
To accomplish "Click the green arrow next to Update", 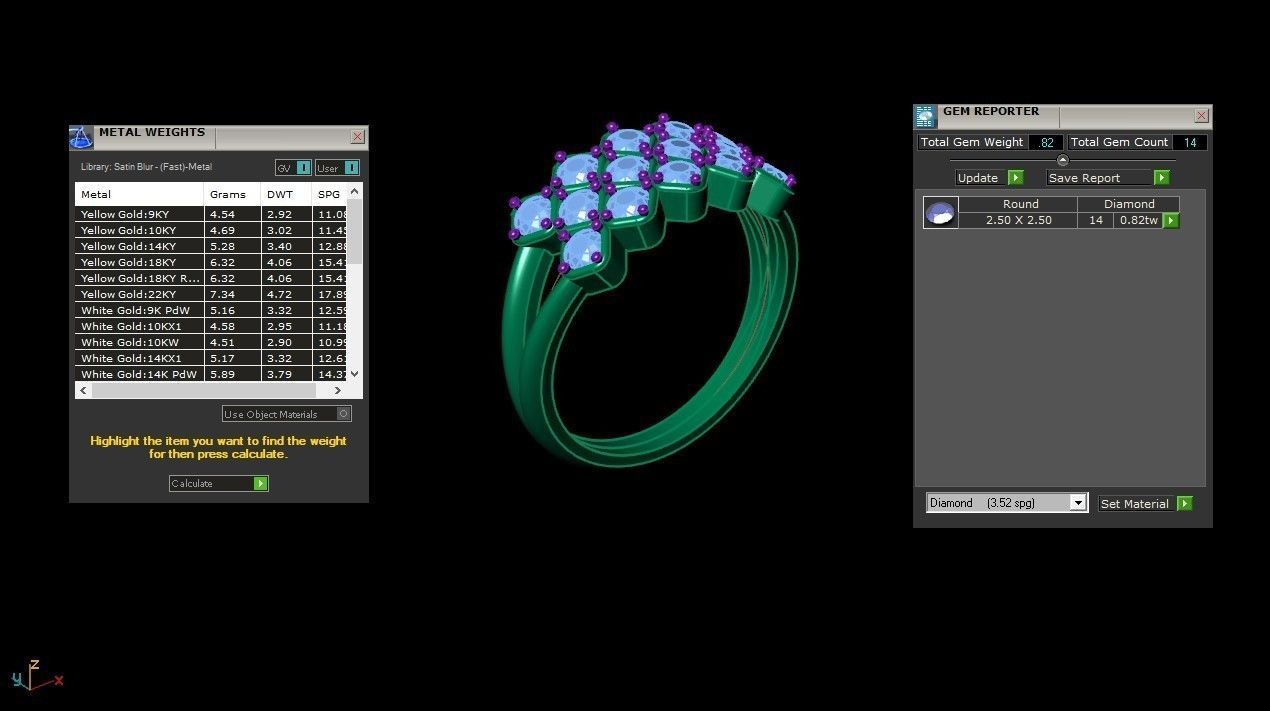I will (1015, 178).
